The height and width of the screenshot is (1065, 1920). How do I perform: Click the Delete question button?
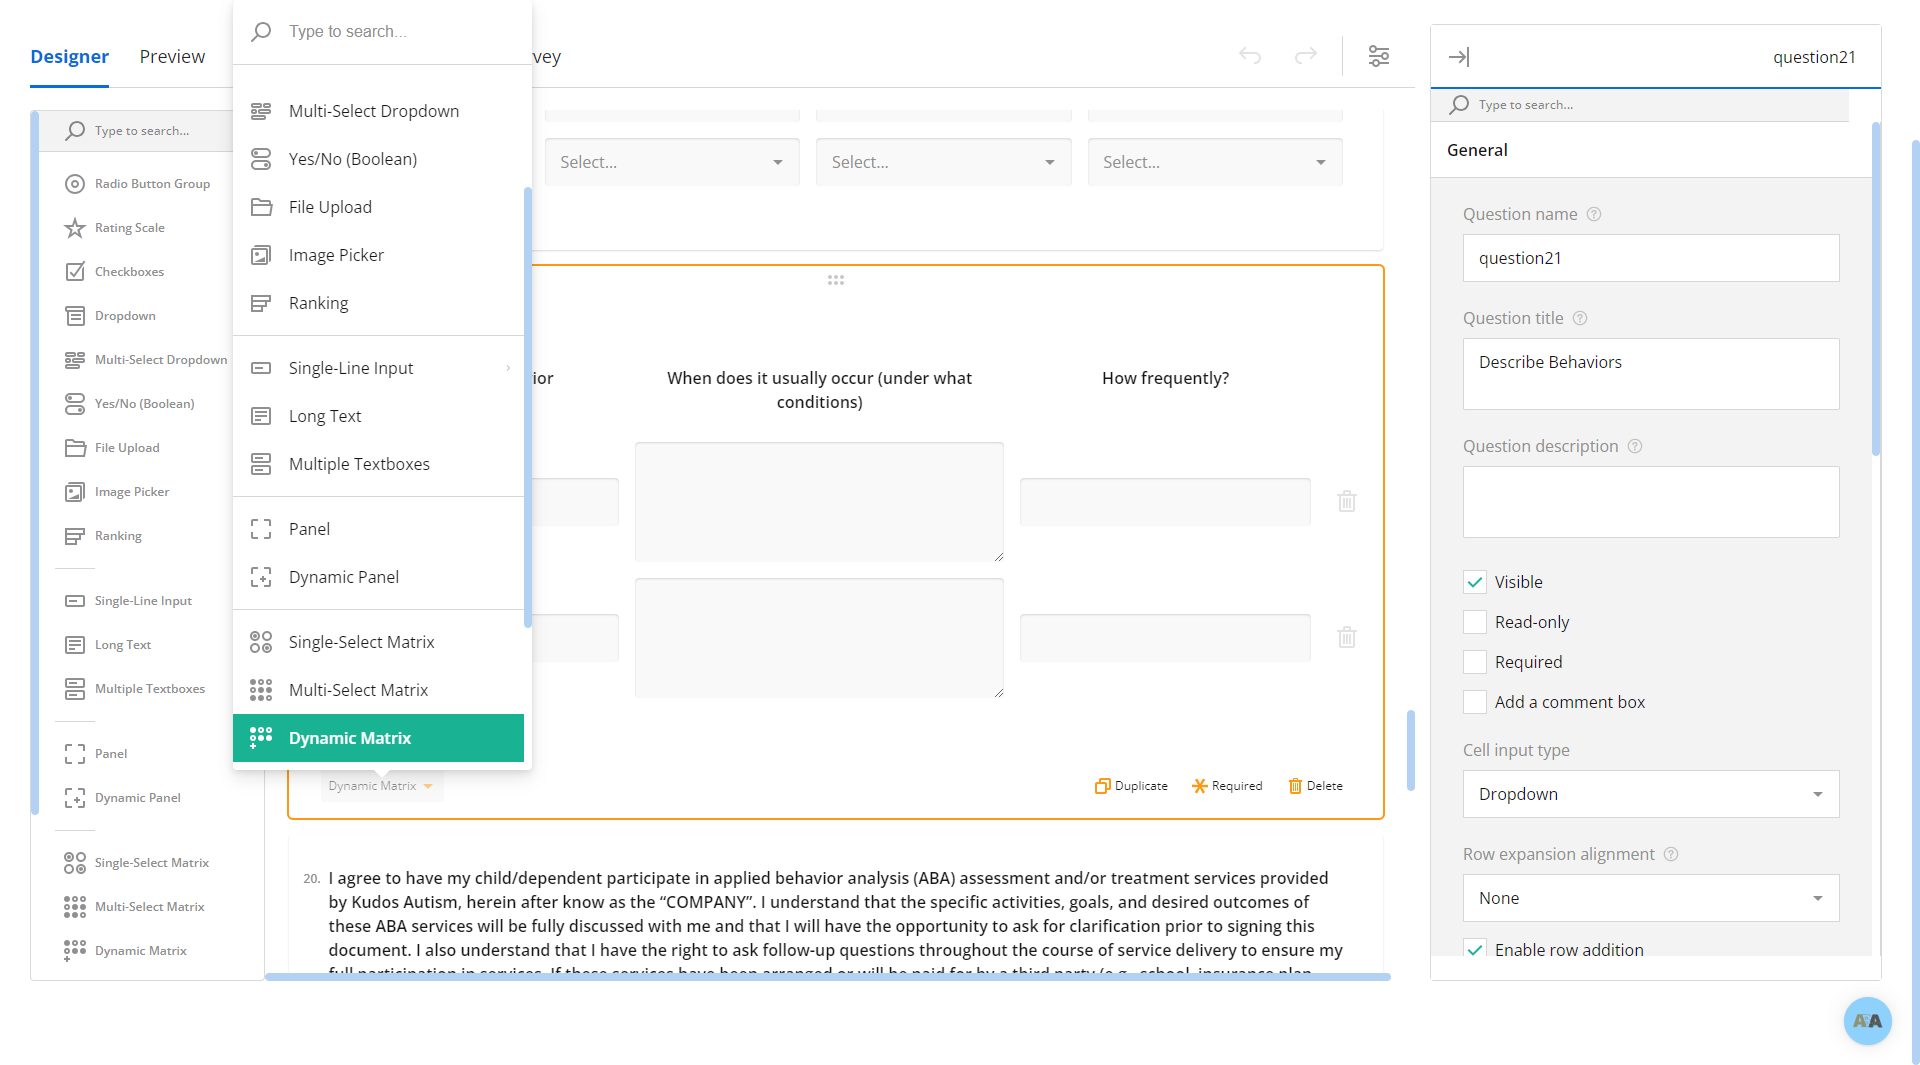pyautogui.click(x=1315, y=786)
